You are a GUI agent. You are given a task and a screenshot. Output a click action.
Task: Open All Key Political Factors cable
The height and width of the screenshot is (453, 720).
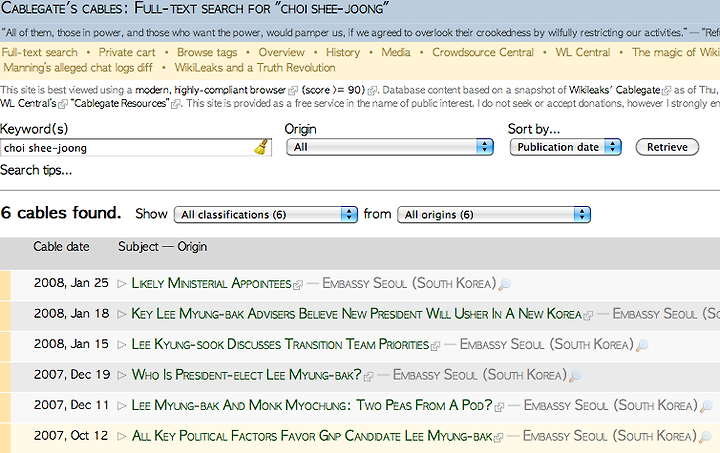tap(312, 436)
